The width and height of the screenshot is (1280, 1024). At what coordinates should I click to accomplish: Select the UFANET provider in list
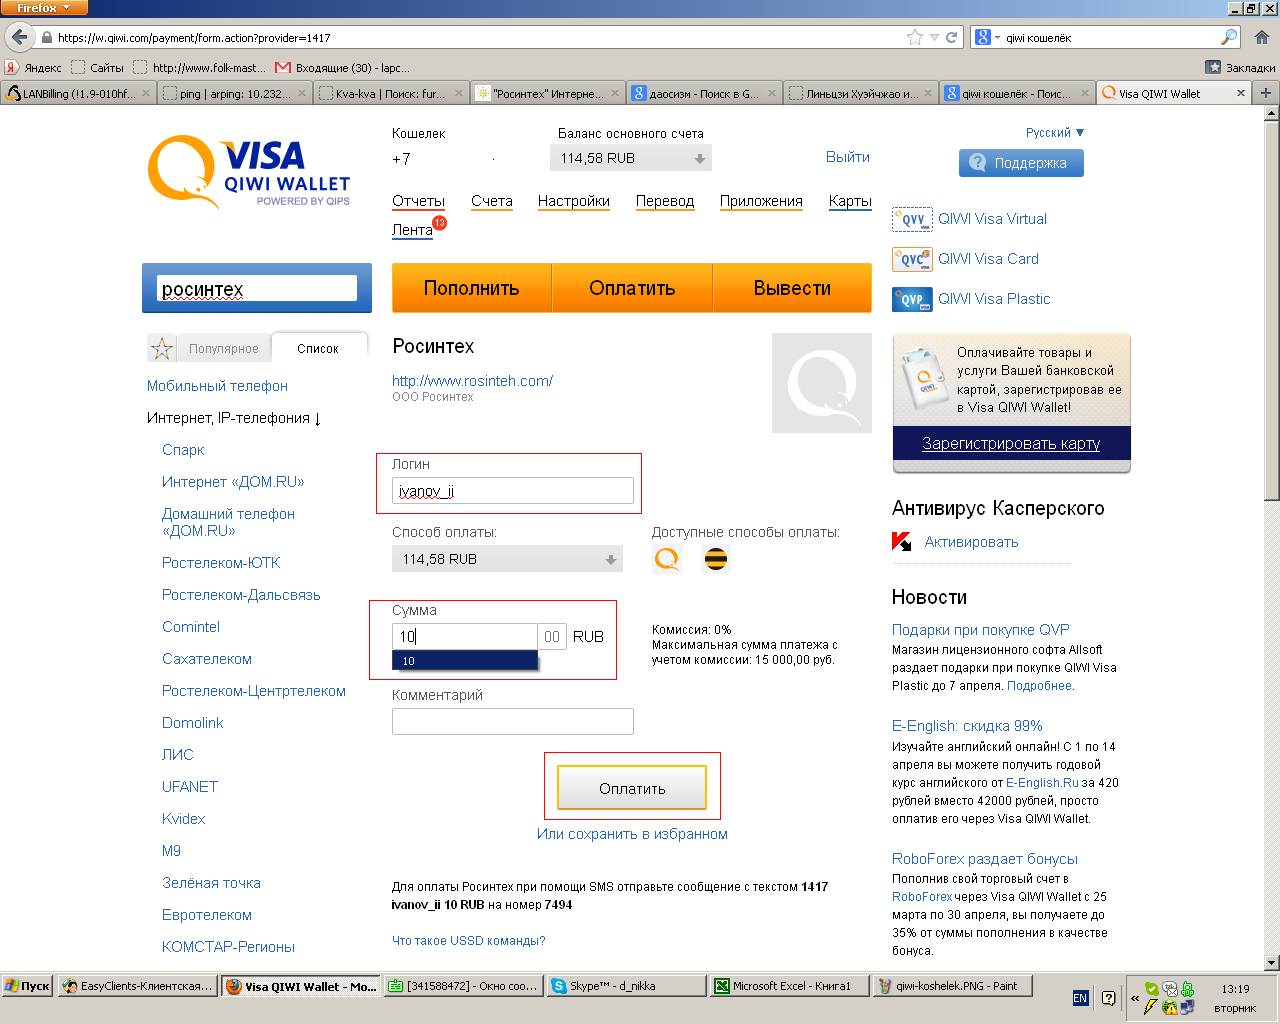coord(190,787)
